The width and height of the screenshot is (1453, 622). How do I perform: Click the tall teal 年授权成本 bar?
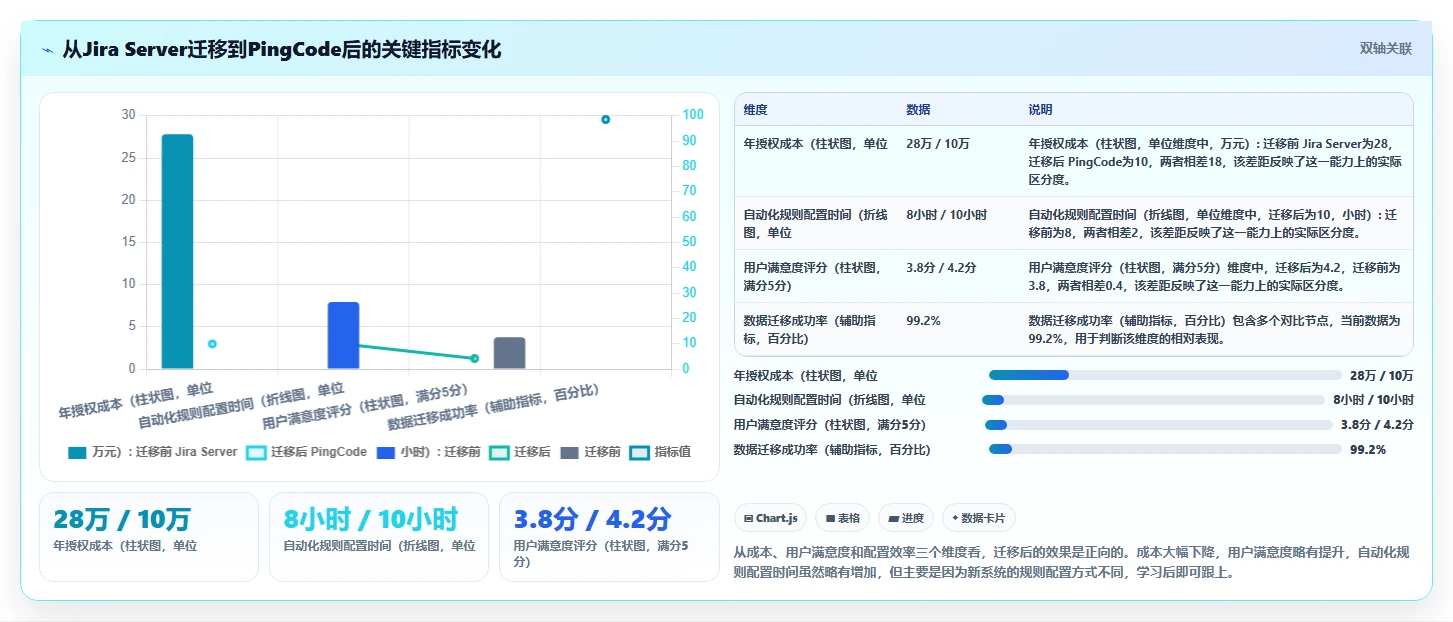pos(177,251)
